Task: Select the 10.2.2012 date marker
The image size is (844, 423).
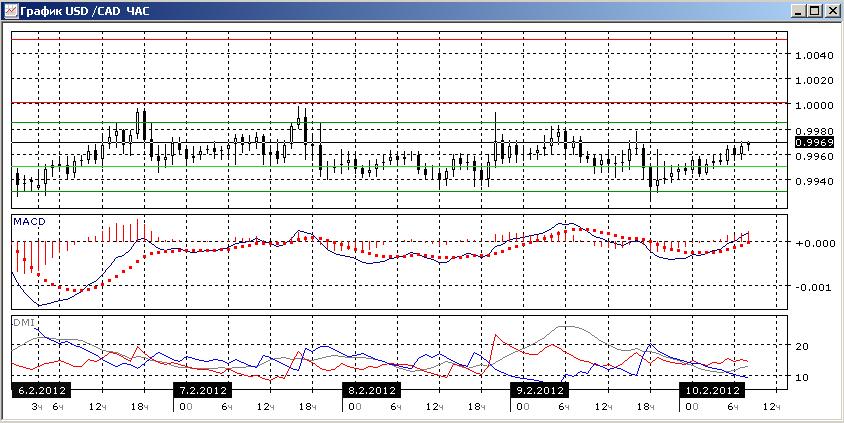Action: (713, 390)
